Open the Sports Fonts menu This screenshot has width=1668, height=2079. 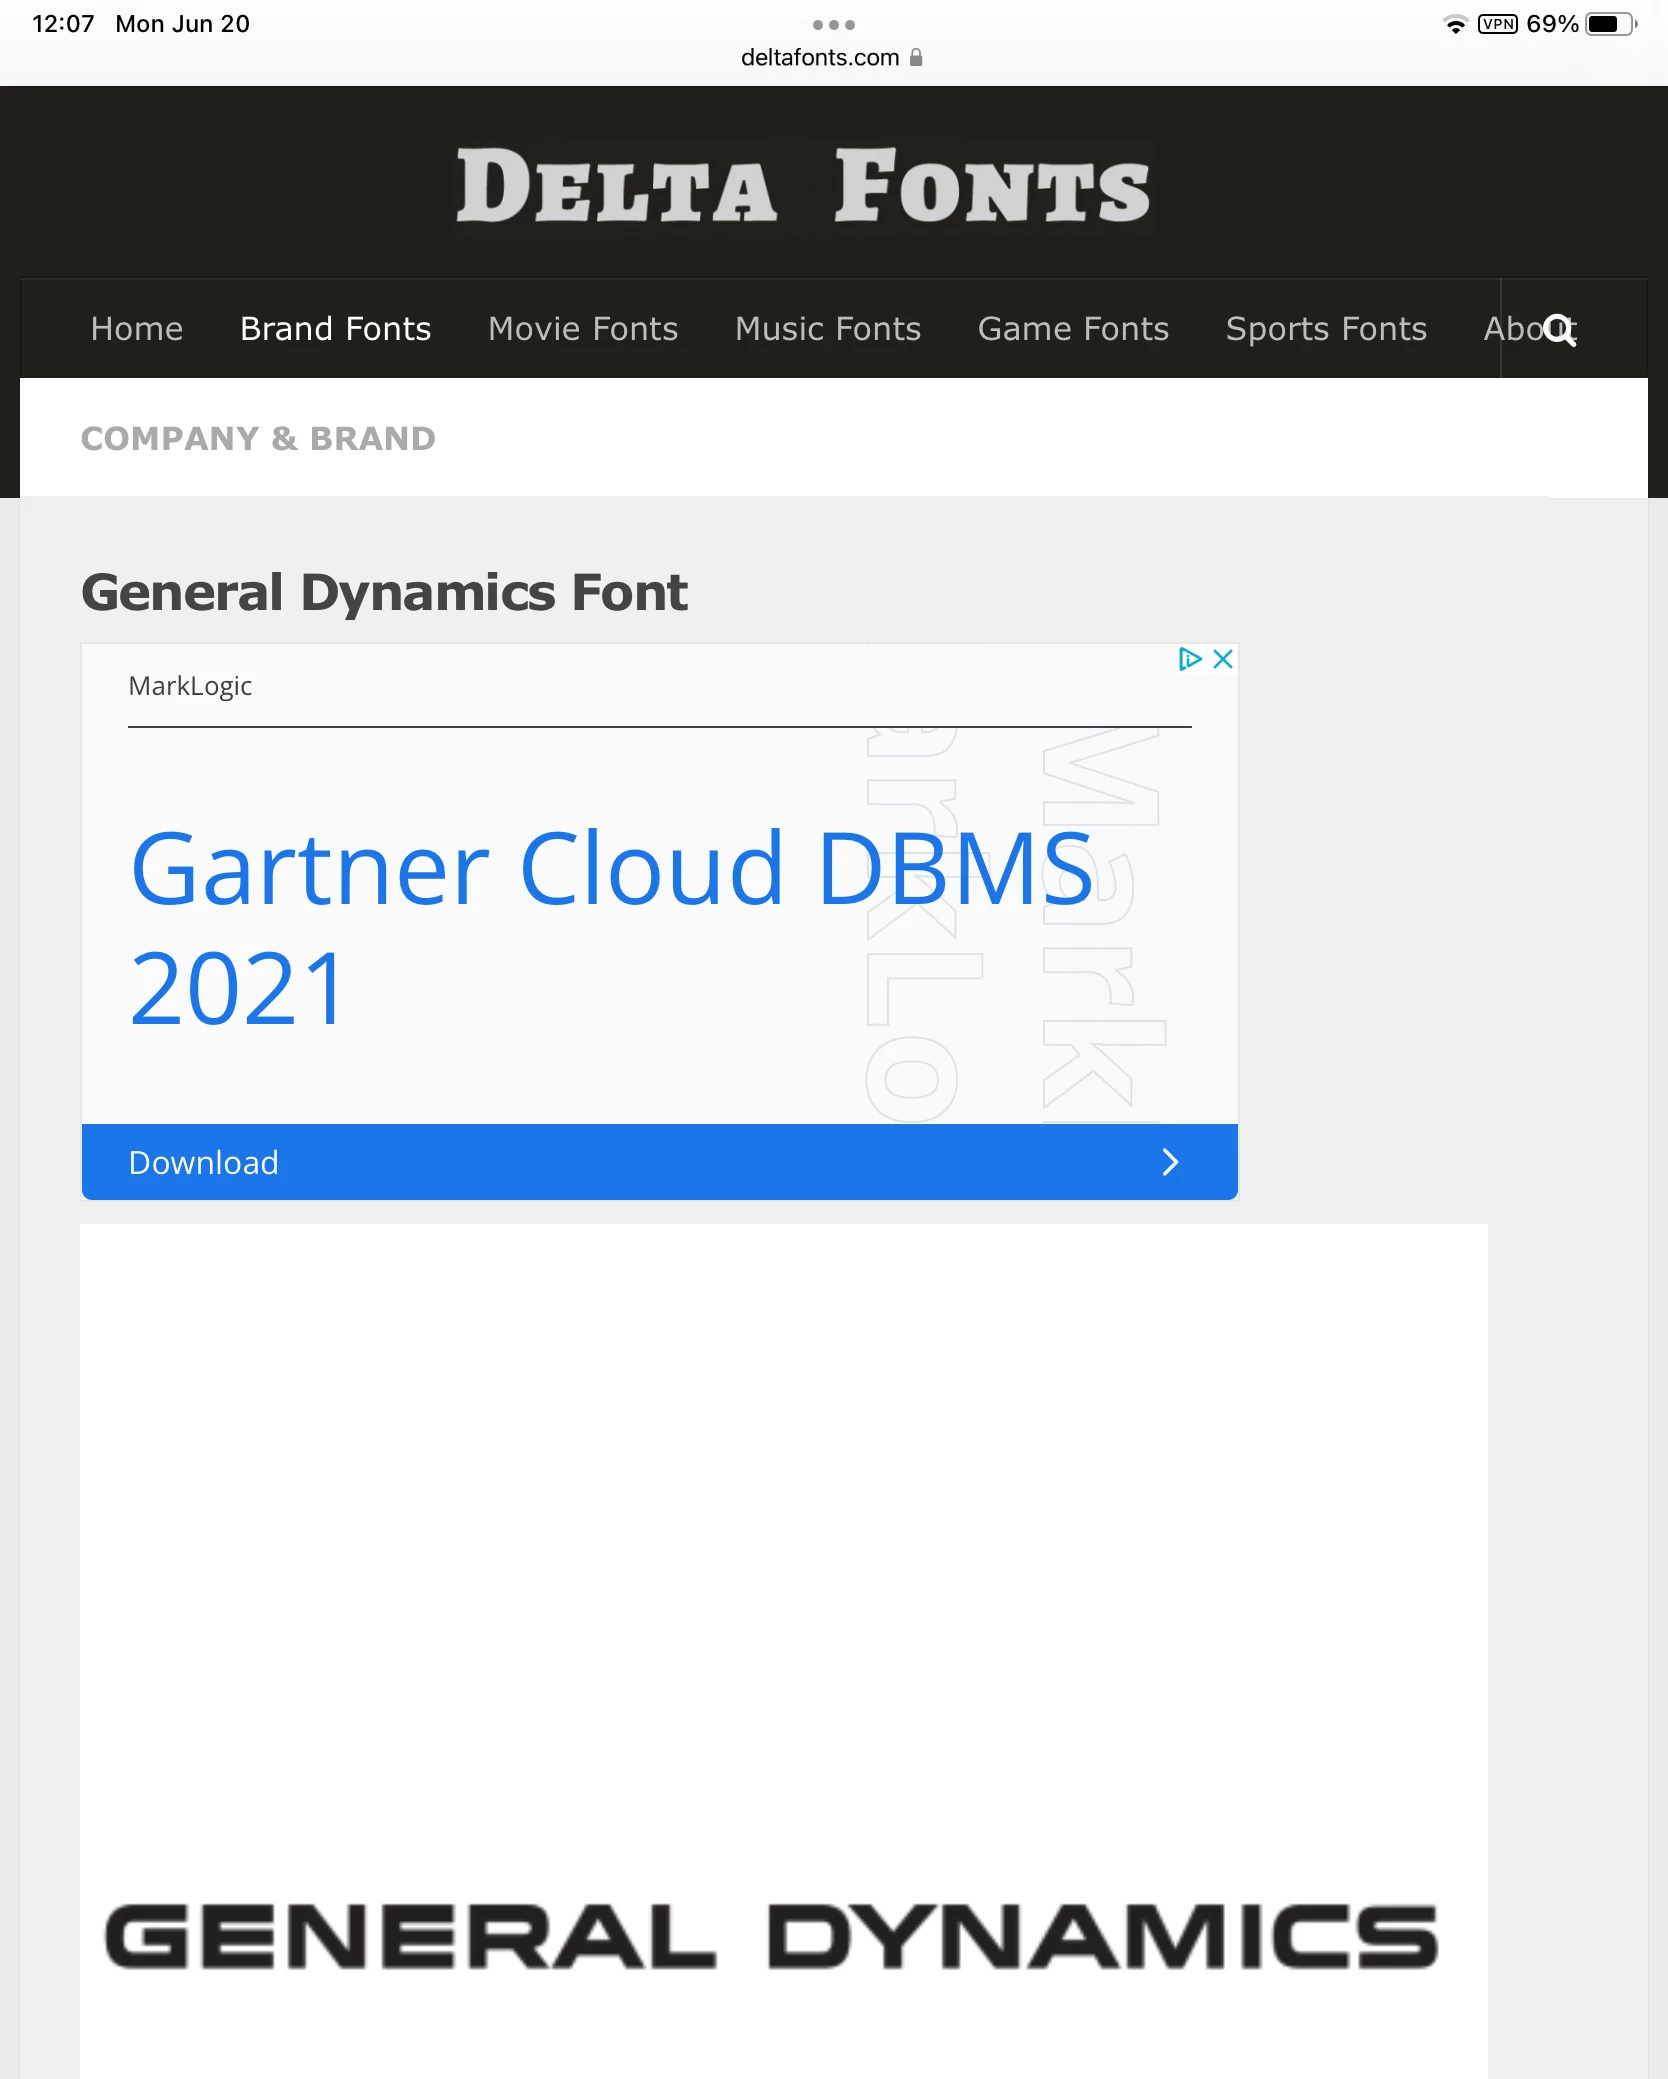1326,329
